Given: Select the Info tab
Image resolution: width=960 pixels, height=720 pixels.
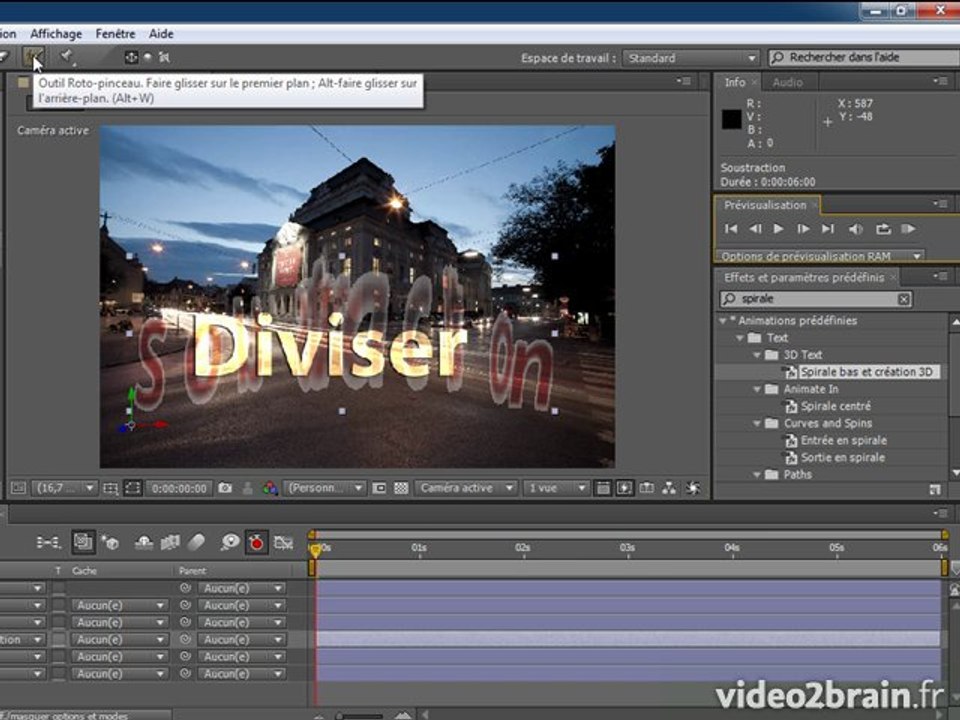Looking at the screenshot, I should pos(735,82).
